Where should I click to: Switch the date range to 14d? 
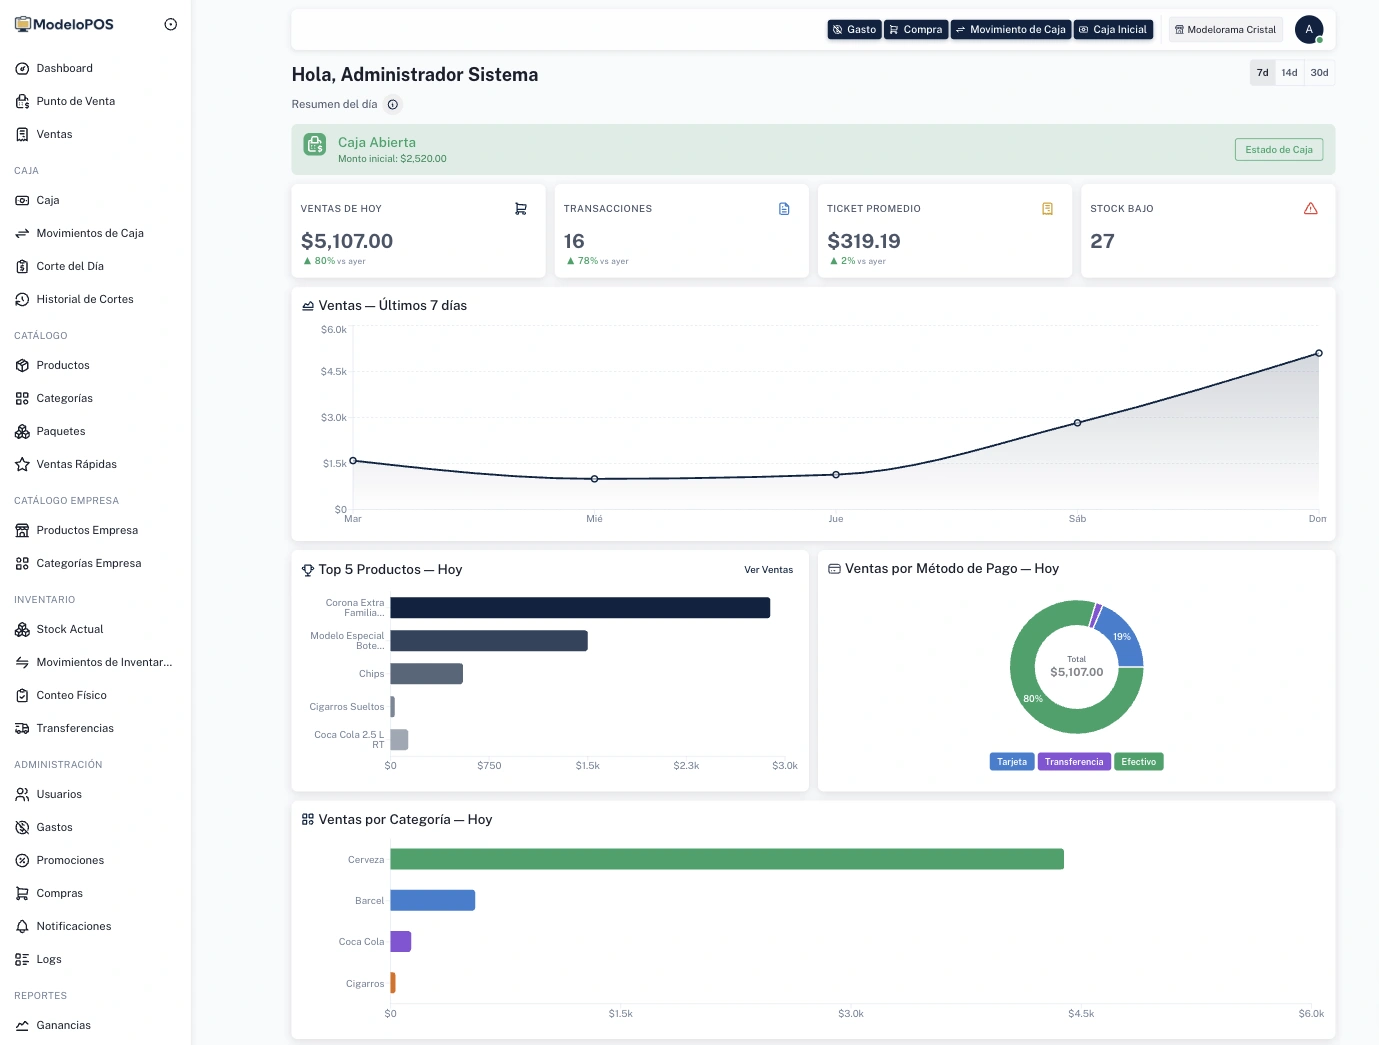pos(1289,73)
